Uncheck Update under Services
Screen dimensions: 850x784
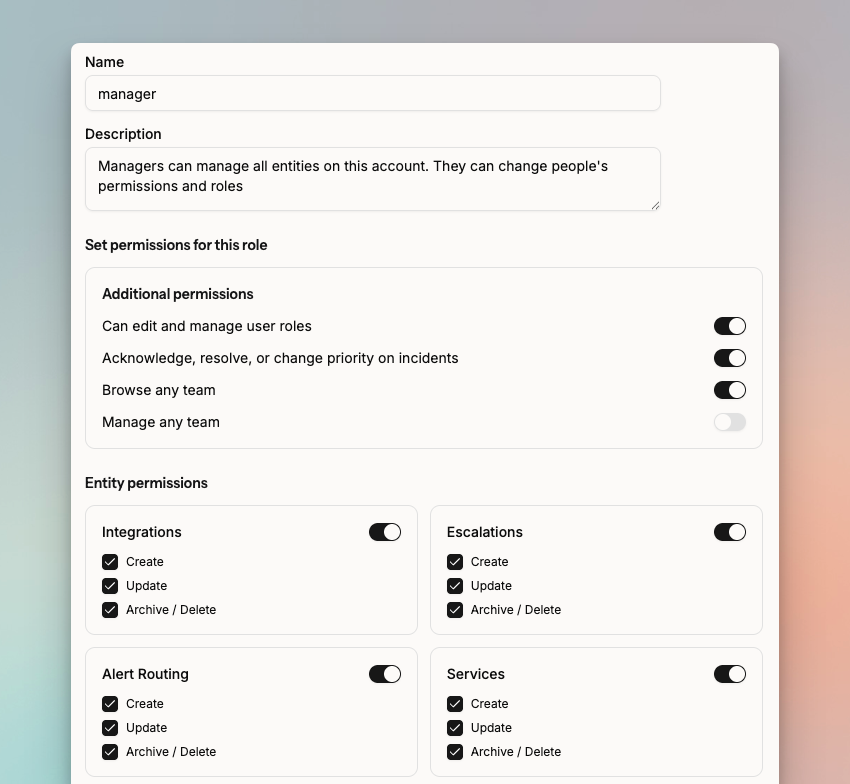click(455, 728)
